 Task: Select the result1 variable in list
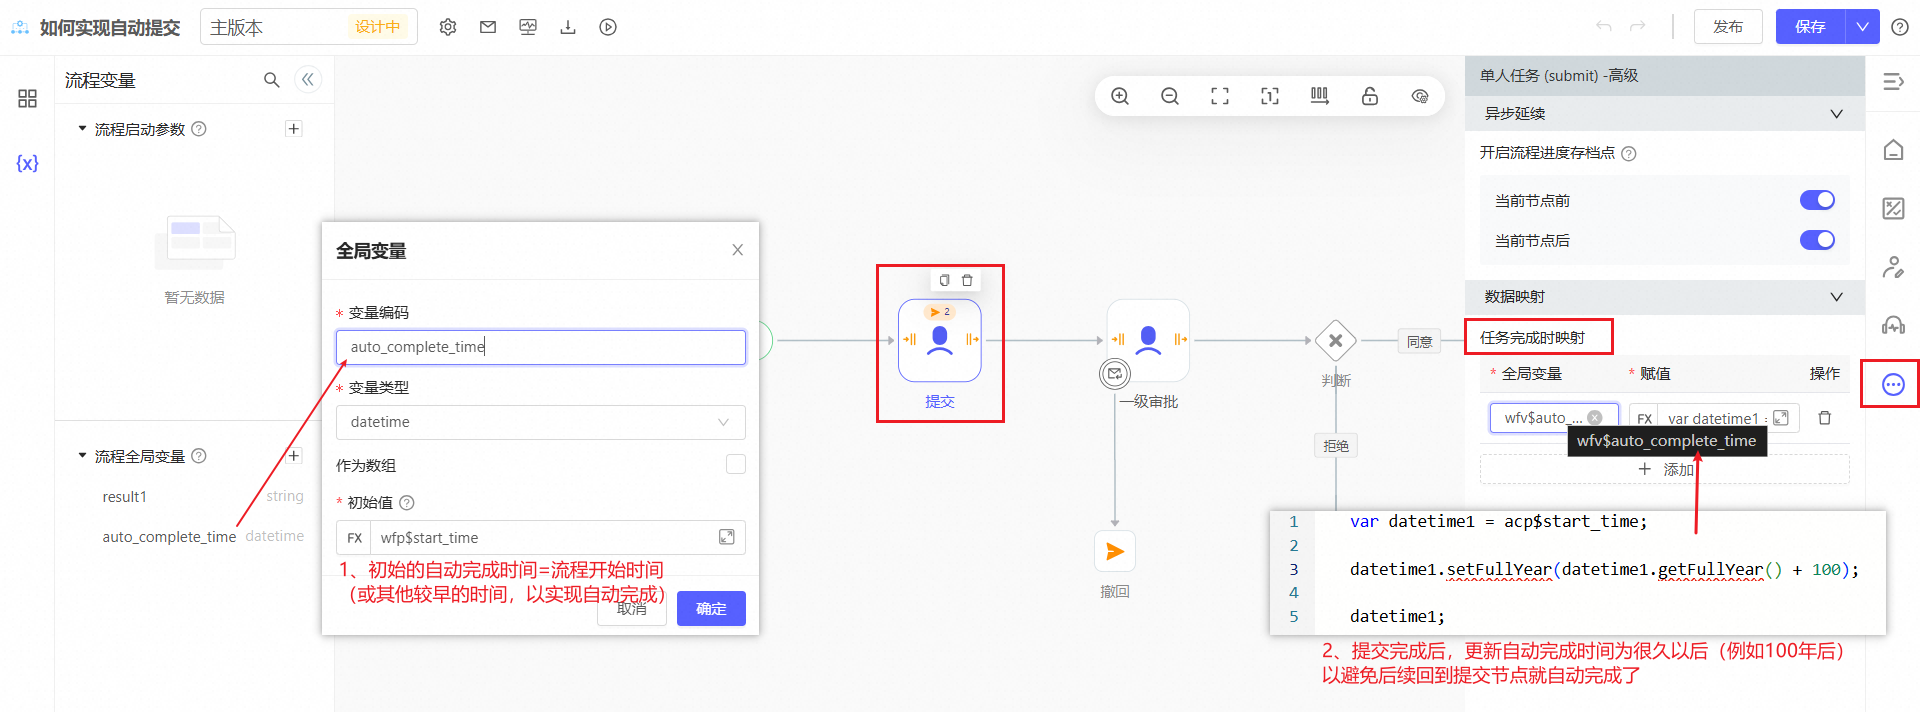tap(125, 497)
